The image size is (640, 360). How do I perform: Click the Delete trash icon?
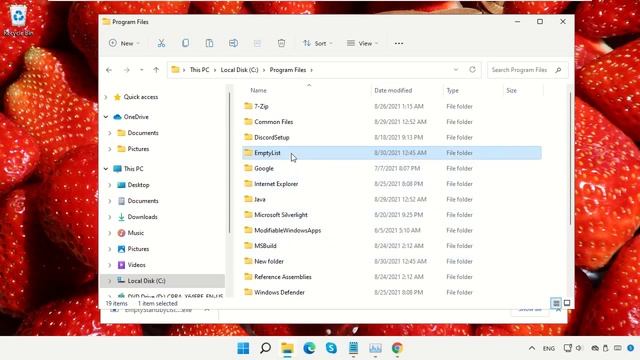coord(281,43)
